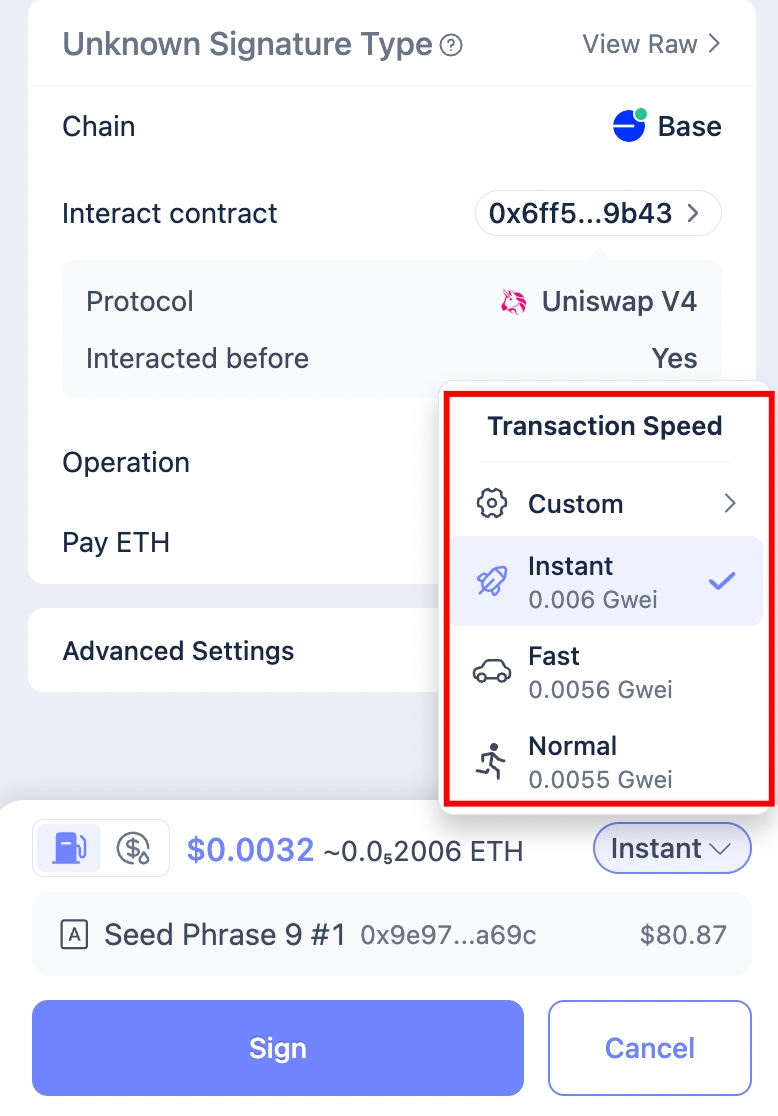The width and height of the screenshot is (778, 1116).
Task: Expand the Custom gas submenu arrow
Action: click(x=730, y=504)
